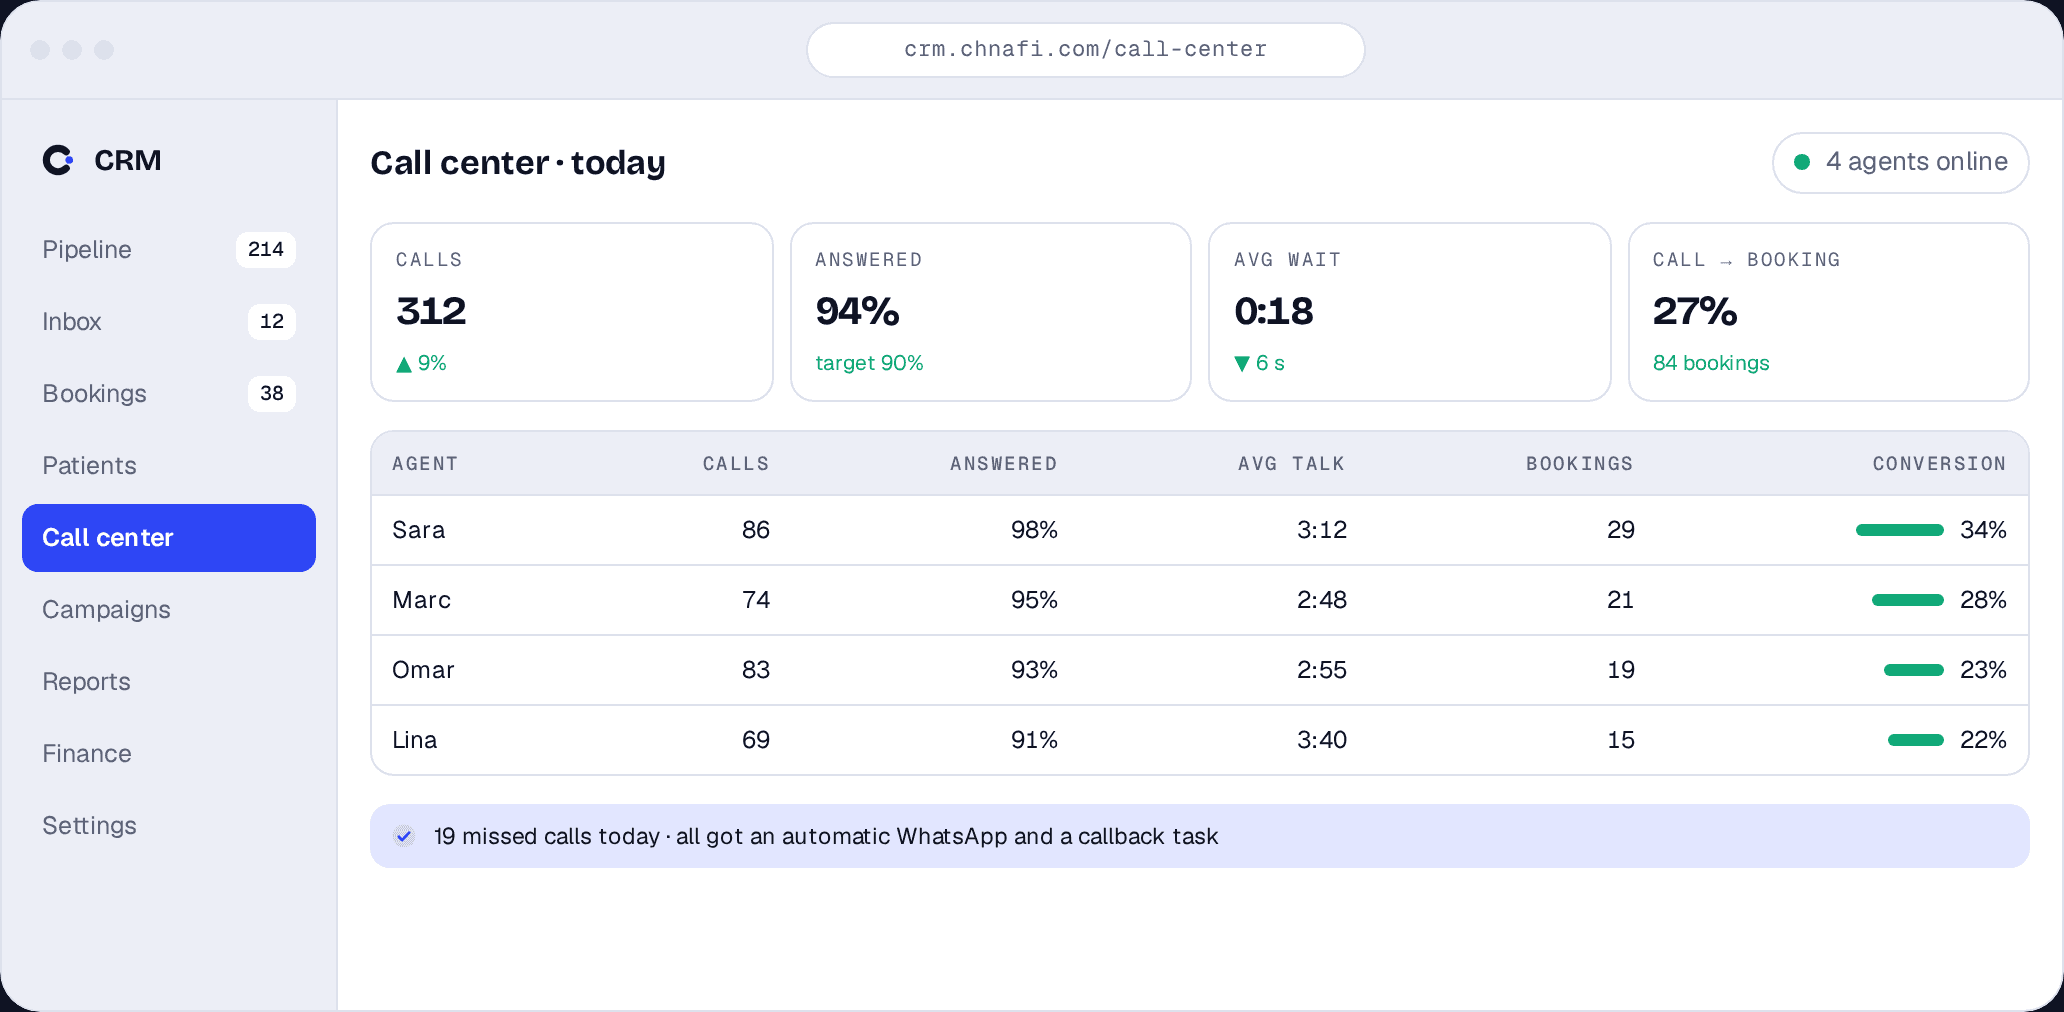
Task: Select agent Omar's name
Action: click(x=423, y=670)
